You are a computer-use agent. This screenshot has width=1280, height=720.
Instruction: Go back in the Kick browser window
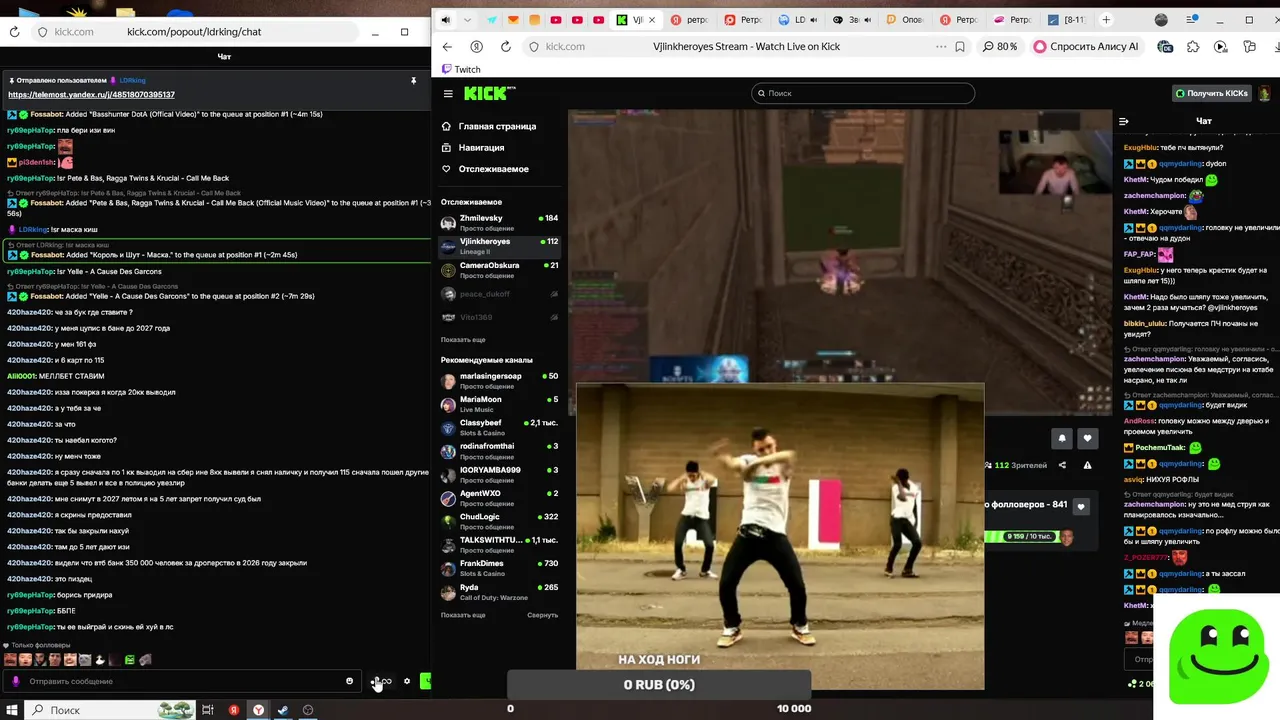(447, 46)
